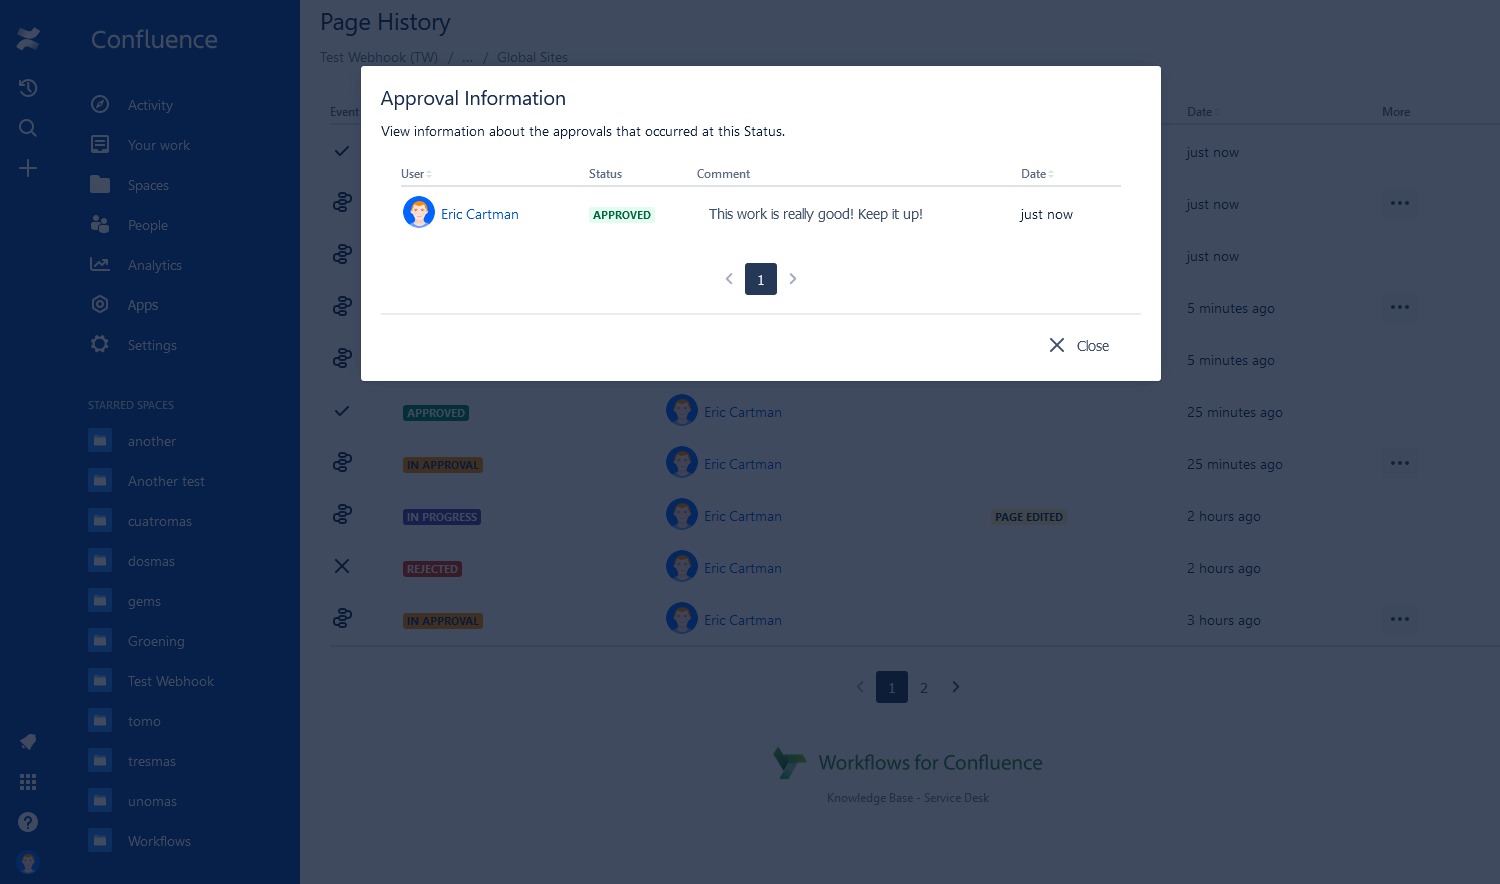Open the help question mark icon

click(x=28, y=822)
